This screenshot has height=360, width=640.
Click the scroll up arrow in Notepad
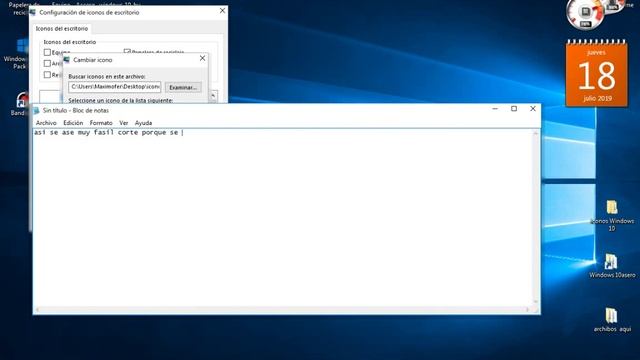click(x=536, y=133)
